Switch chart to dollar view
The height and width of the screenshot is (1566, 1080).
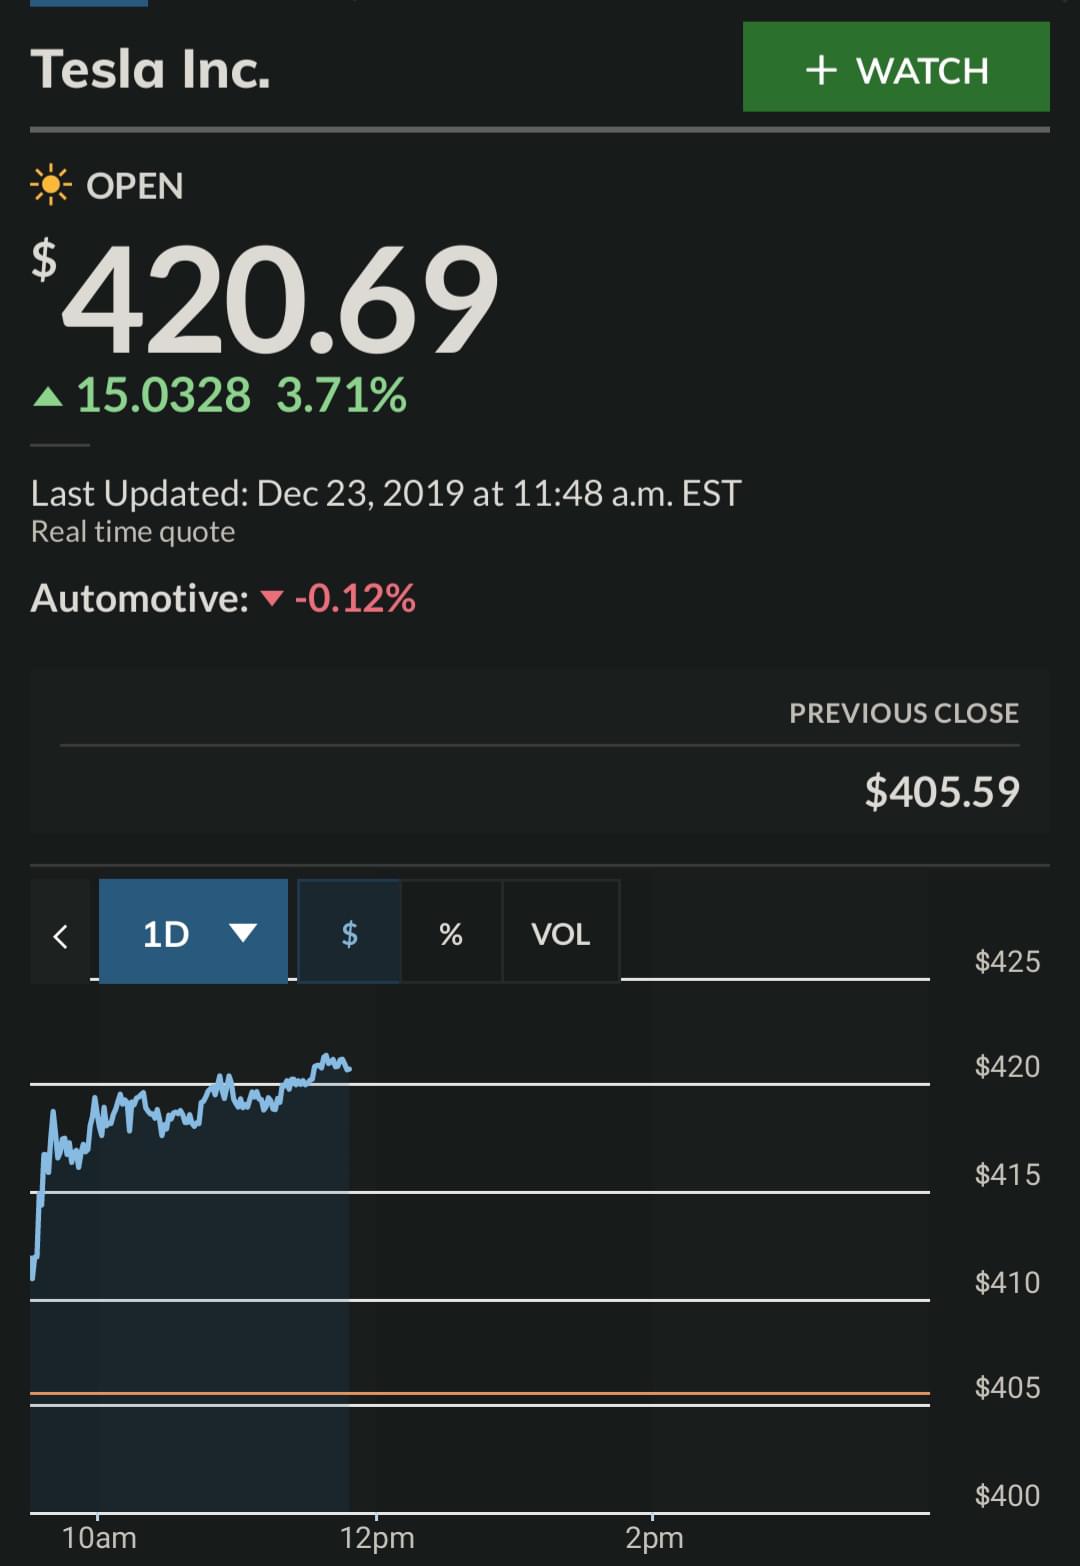[349, 933]
